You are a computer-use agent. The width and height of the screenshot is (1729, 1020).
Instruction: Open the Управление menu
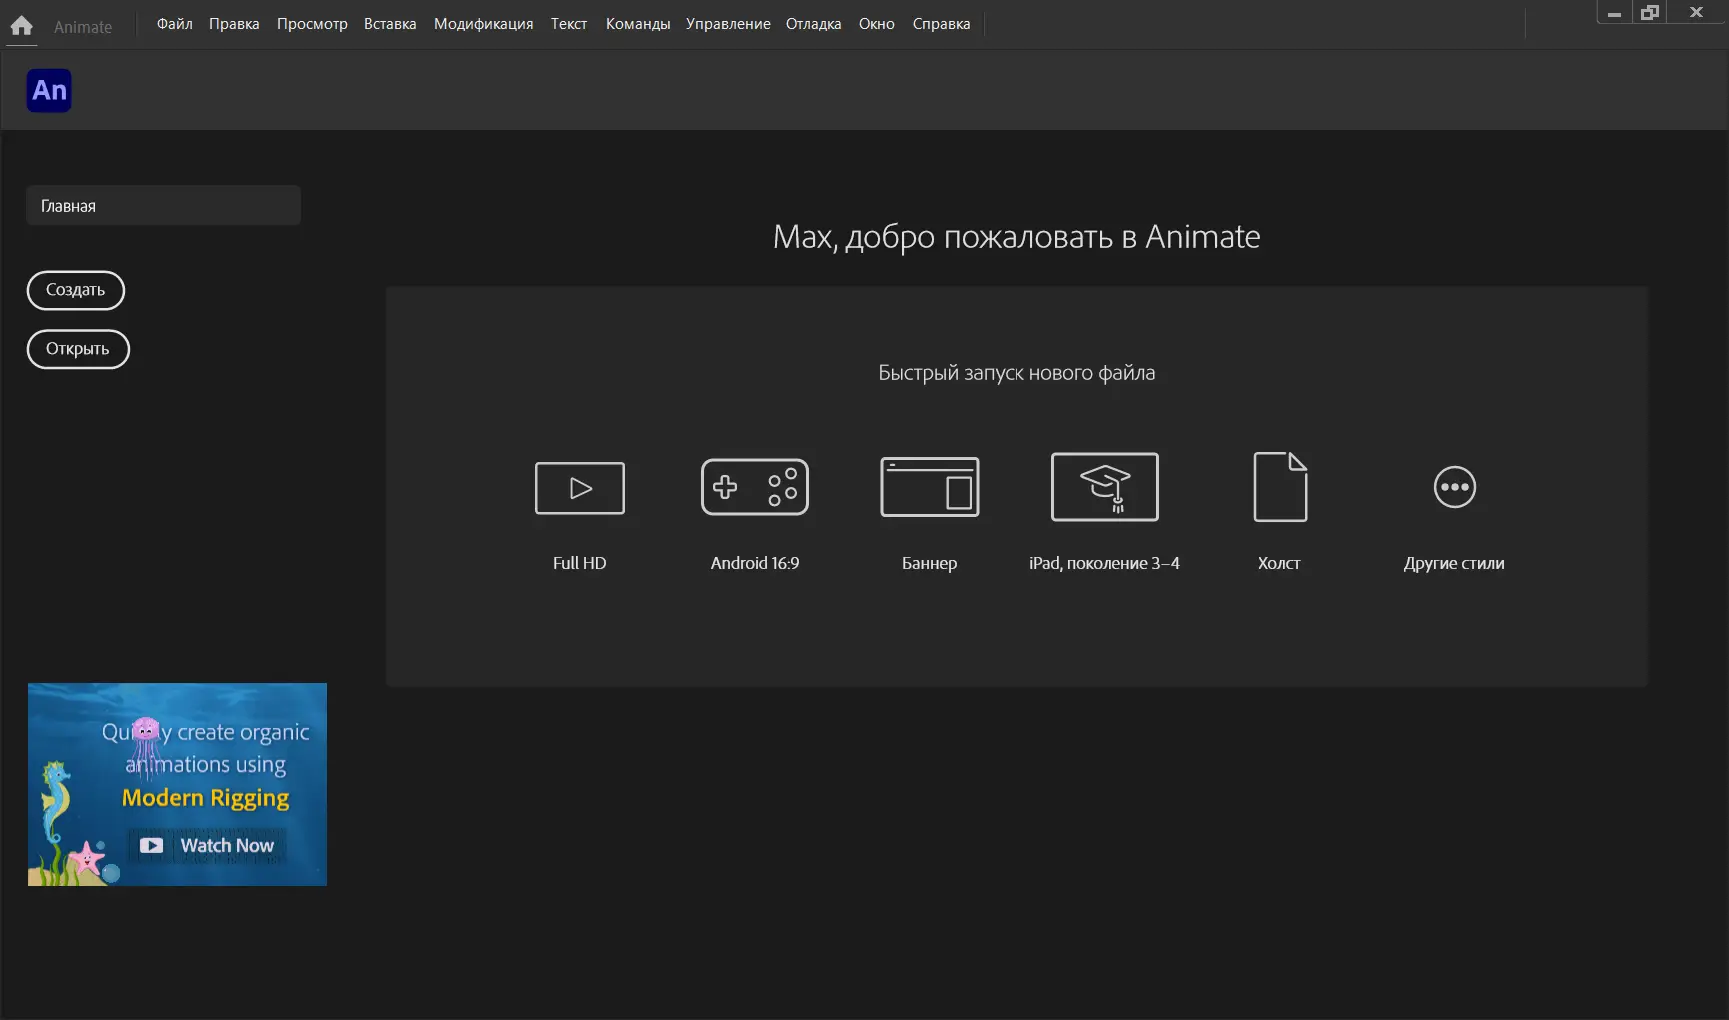point(728,24)
